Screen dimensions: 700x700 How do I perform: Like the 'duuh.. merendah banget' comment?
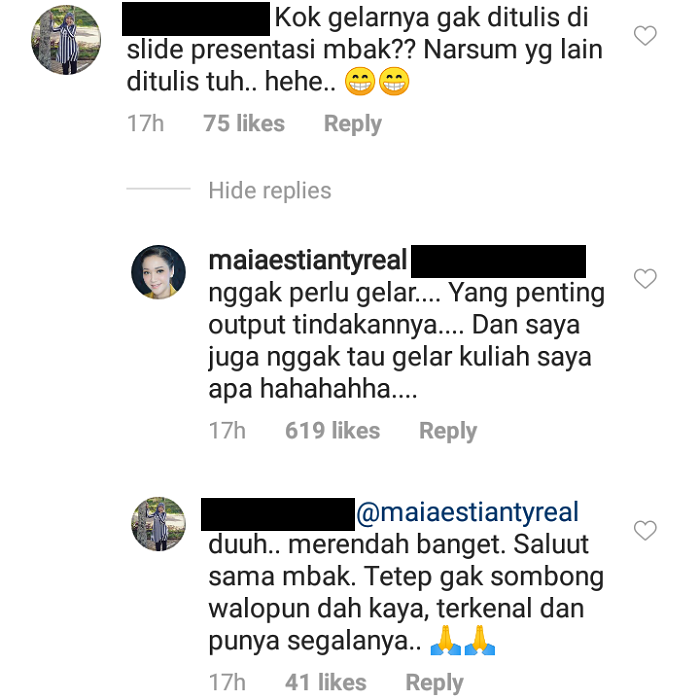click(645, 530)
